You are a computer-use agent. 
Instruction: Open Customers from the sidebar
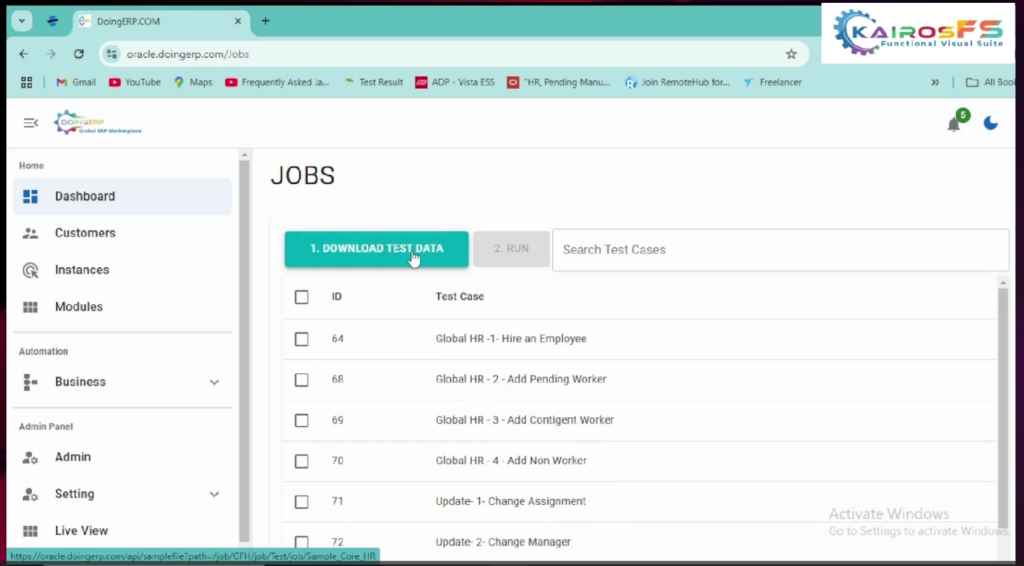pyautogui.click(x=85, y=233)
